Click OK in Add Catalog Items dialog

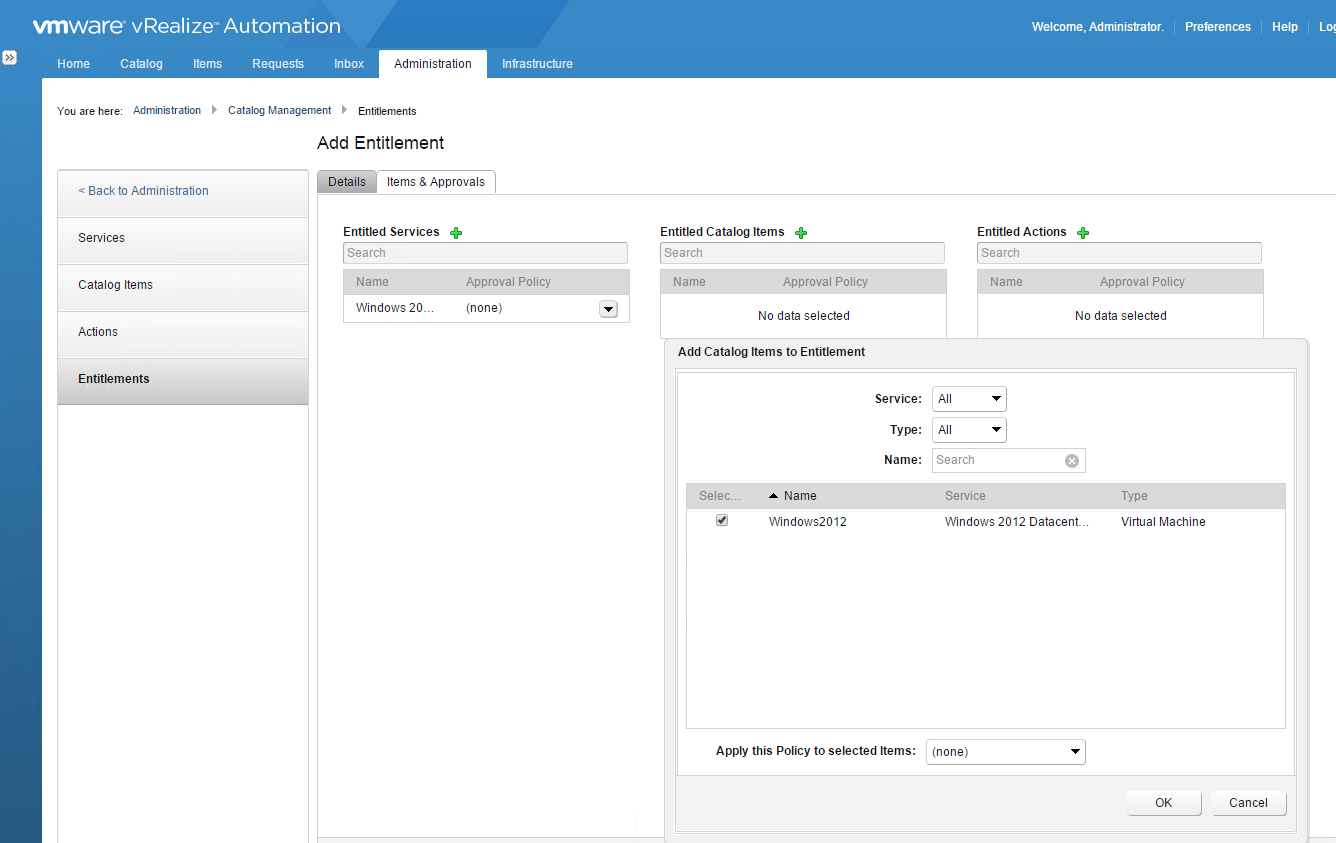tap(1164, 803)
